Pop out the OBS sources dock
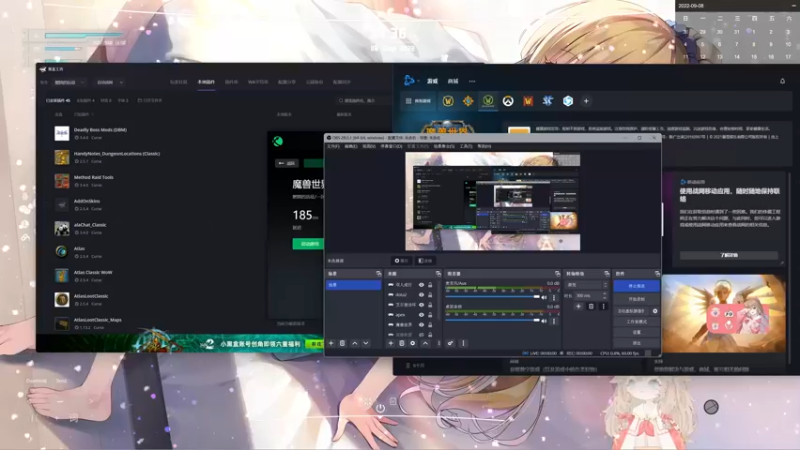This screenshot has height=450, width=800. click(438, 274)
